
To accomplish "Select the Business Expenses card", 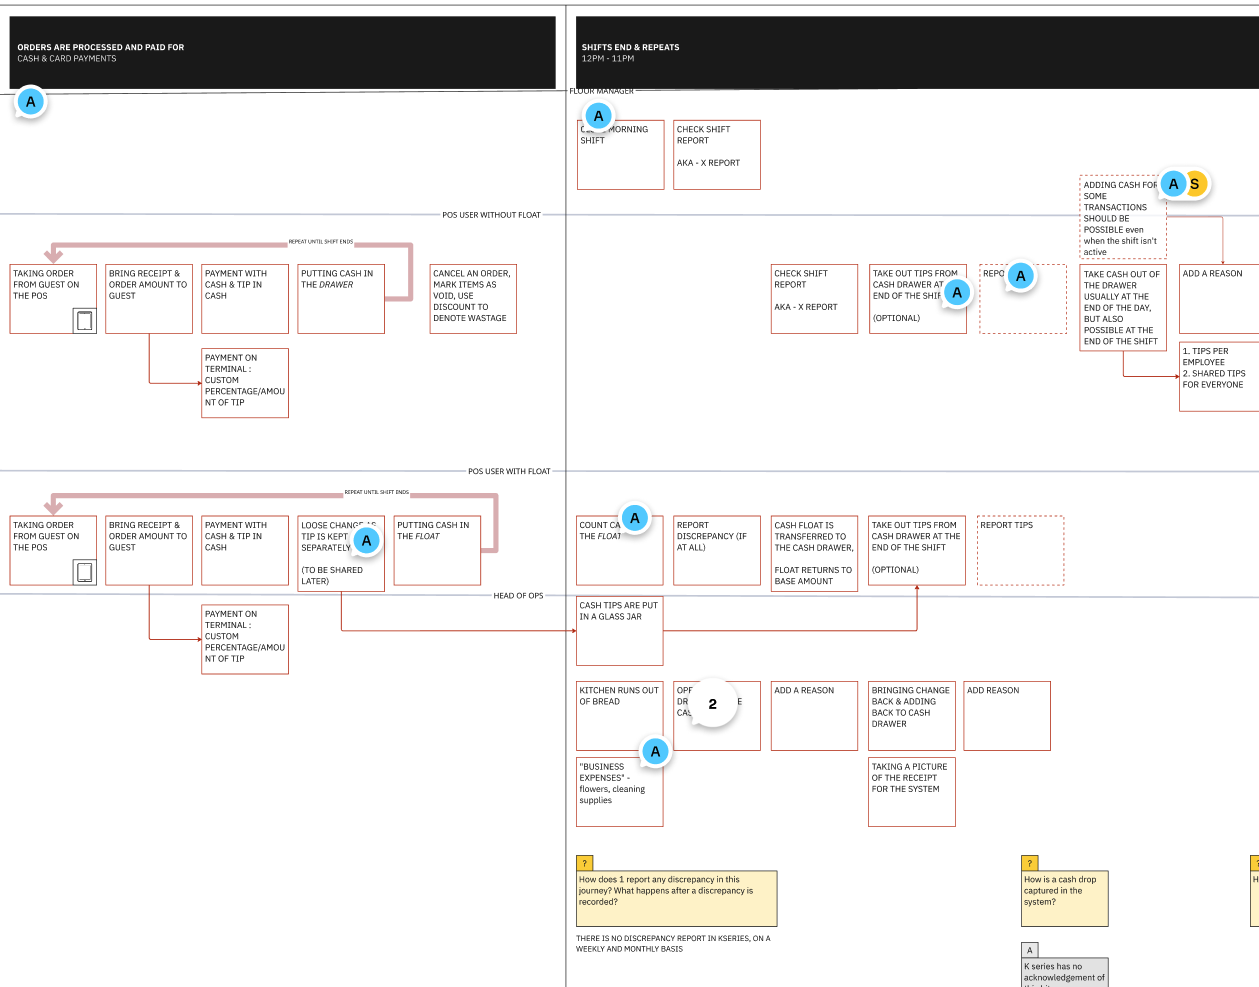I will tap(620, 792).
